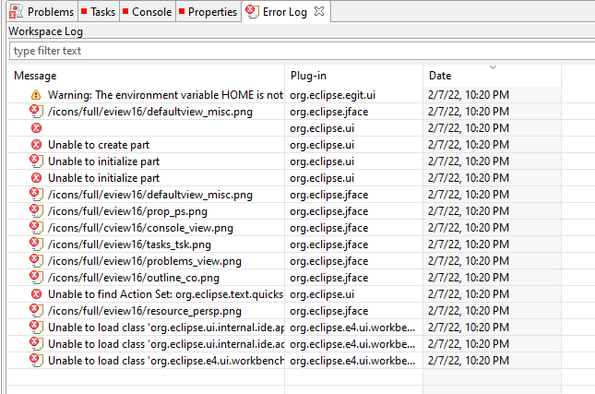The height and width of the screenshot is (394, 595).
Task: Close the Error Log tab
Action: [x=319, y=11]
